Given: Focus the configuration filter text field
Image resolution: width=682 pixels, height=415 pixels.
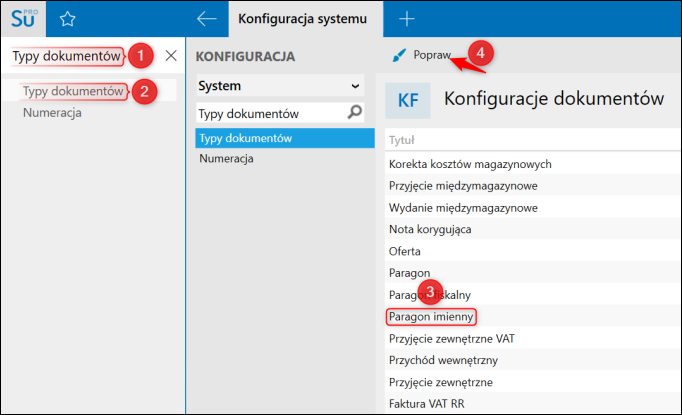Looking at the screenshot, I should [268, 114].
